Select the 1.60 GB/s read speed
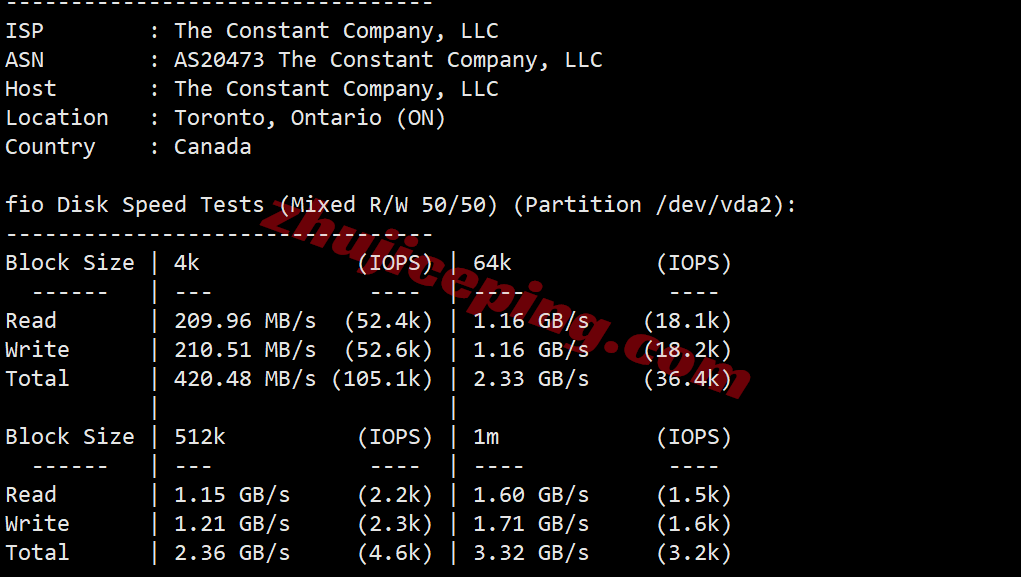 click(x=530, y=495)
